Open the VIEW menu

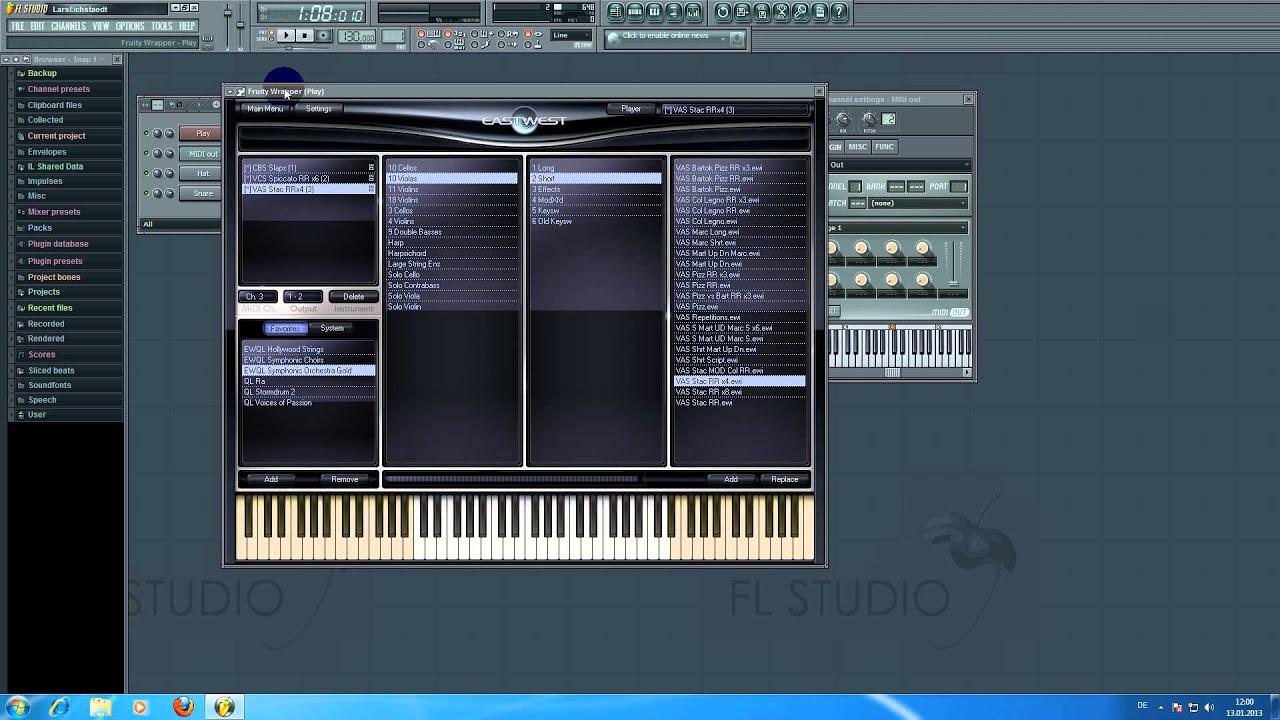101,26
